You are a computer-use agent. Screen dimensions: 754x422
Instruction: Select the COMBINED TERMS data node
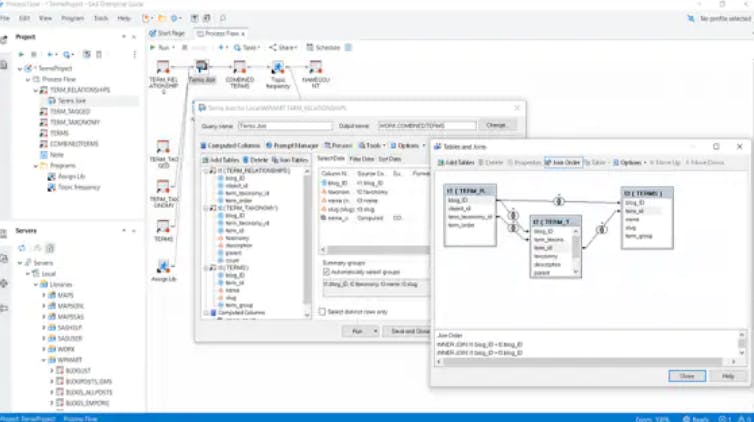pos(239,67)
